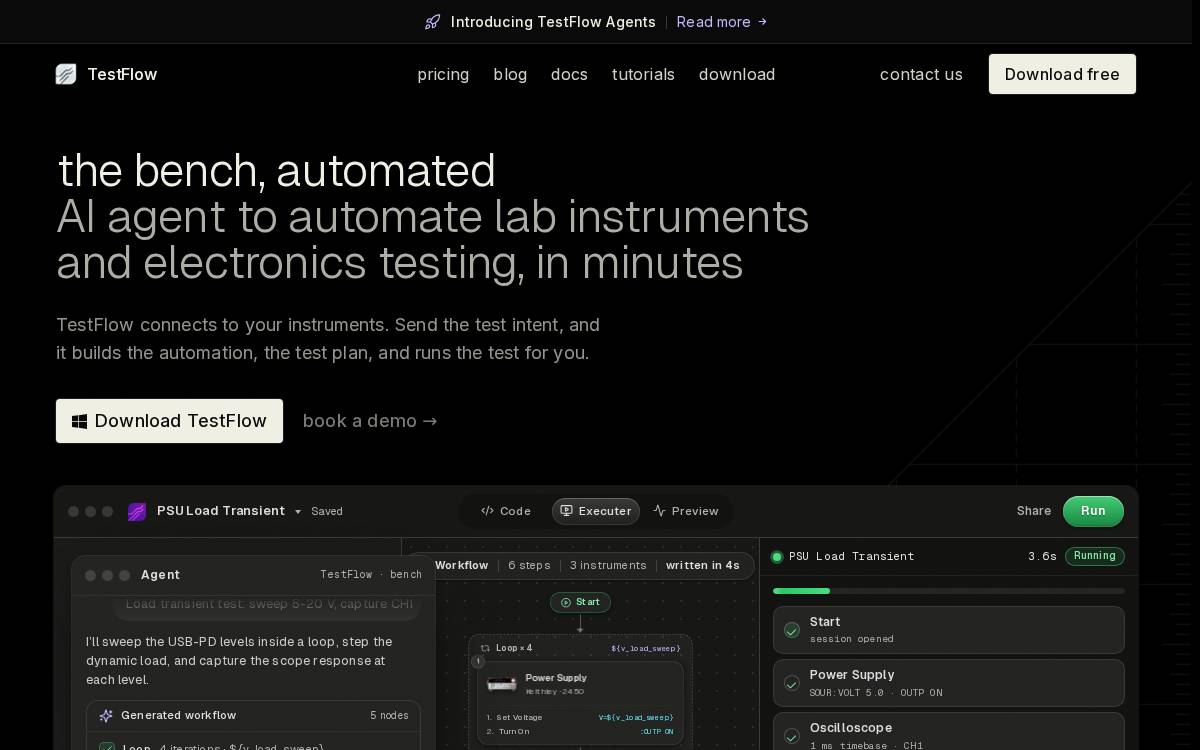Click the 5 nodes count label
This screenshot has height=750, width=1200.
point(389,715)
